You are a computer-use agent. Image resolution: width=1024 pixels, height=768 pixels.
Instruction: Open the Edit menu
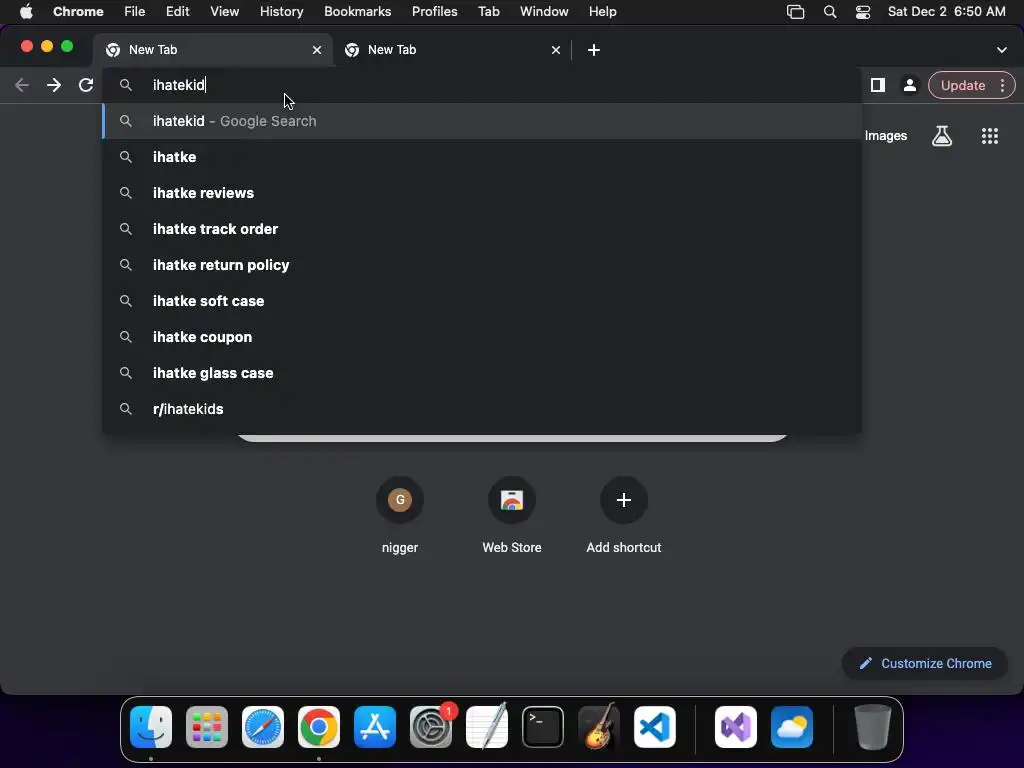(177, 12)
